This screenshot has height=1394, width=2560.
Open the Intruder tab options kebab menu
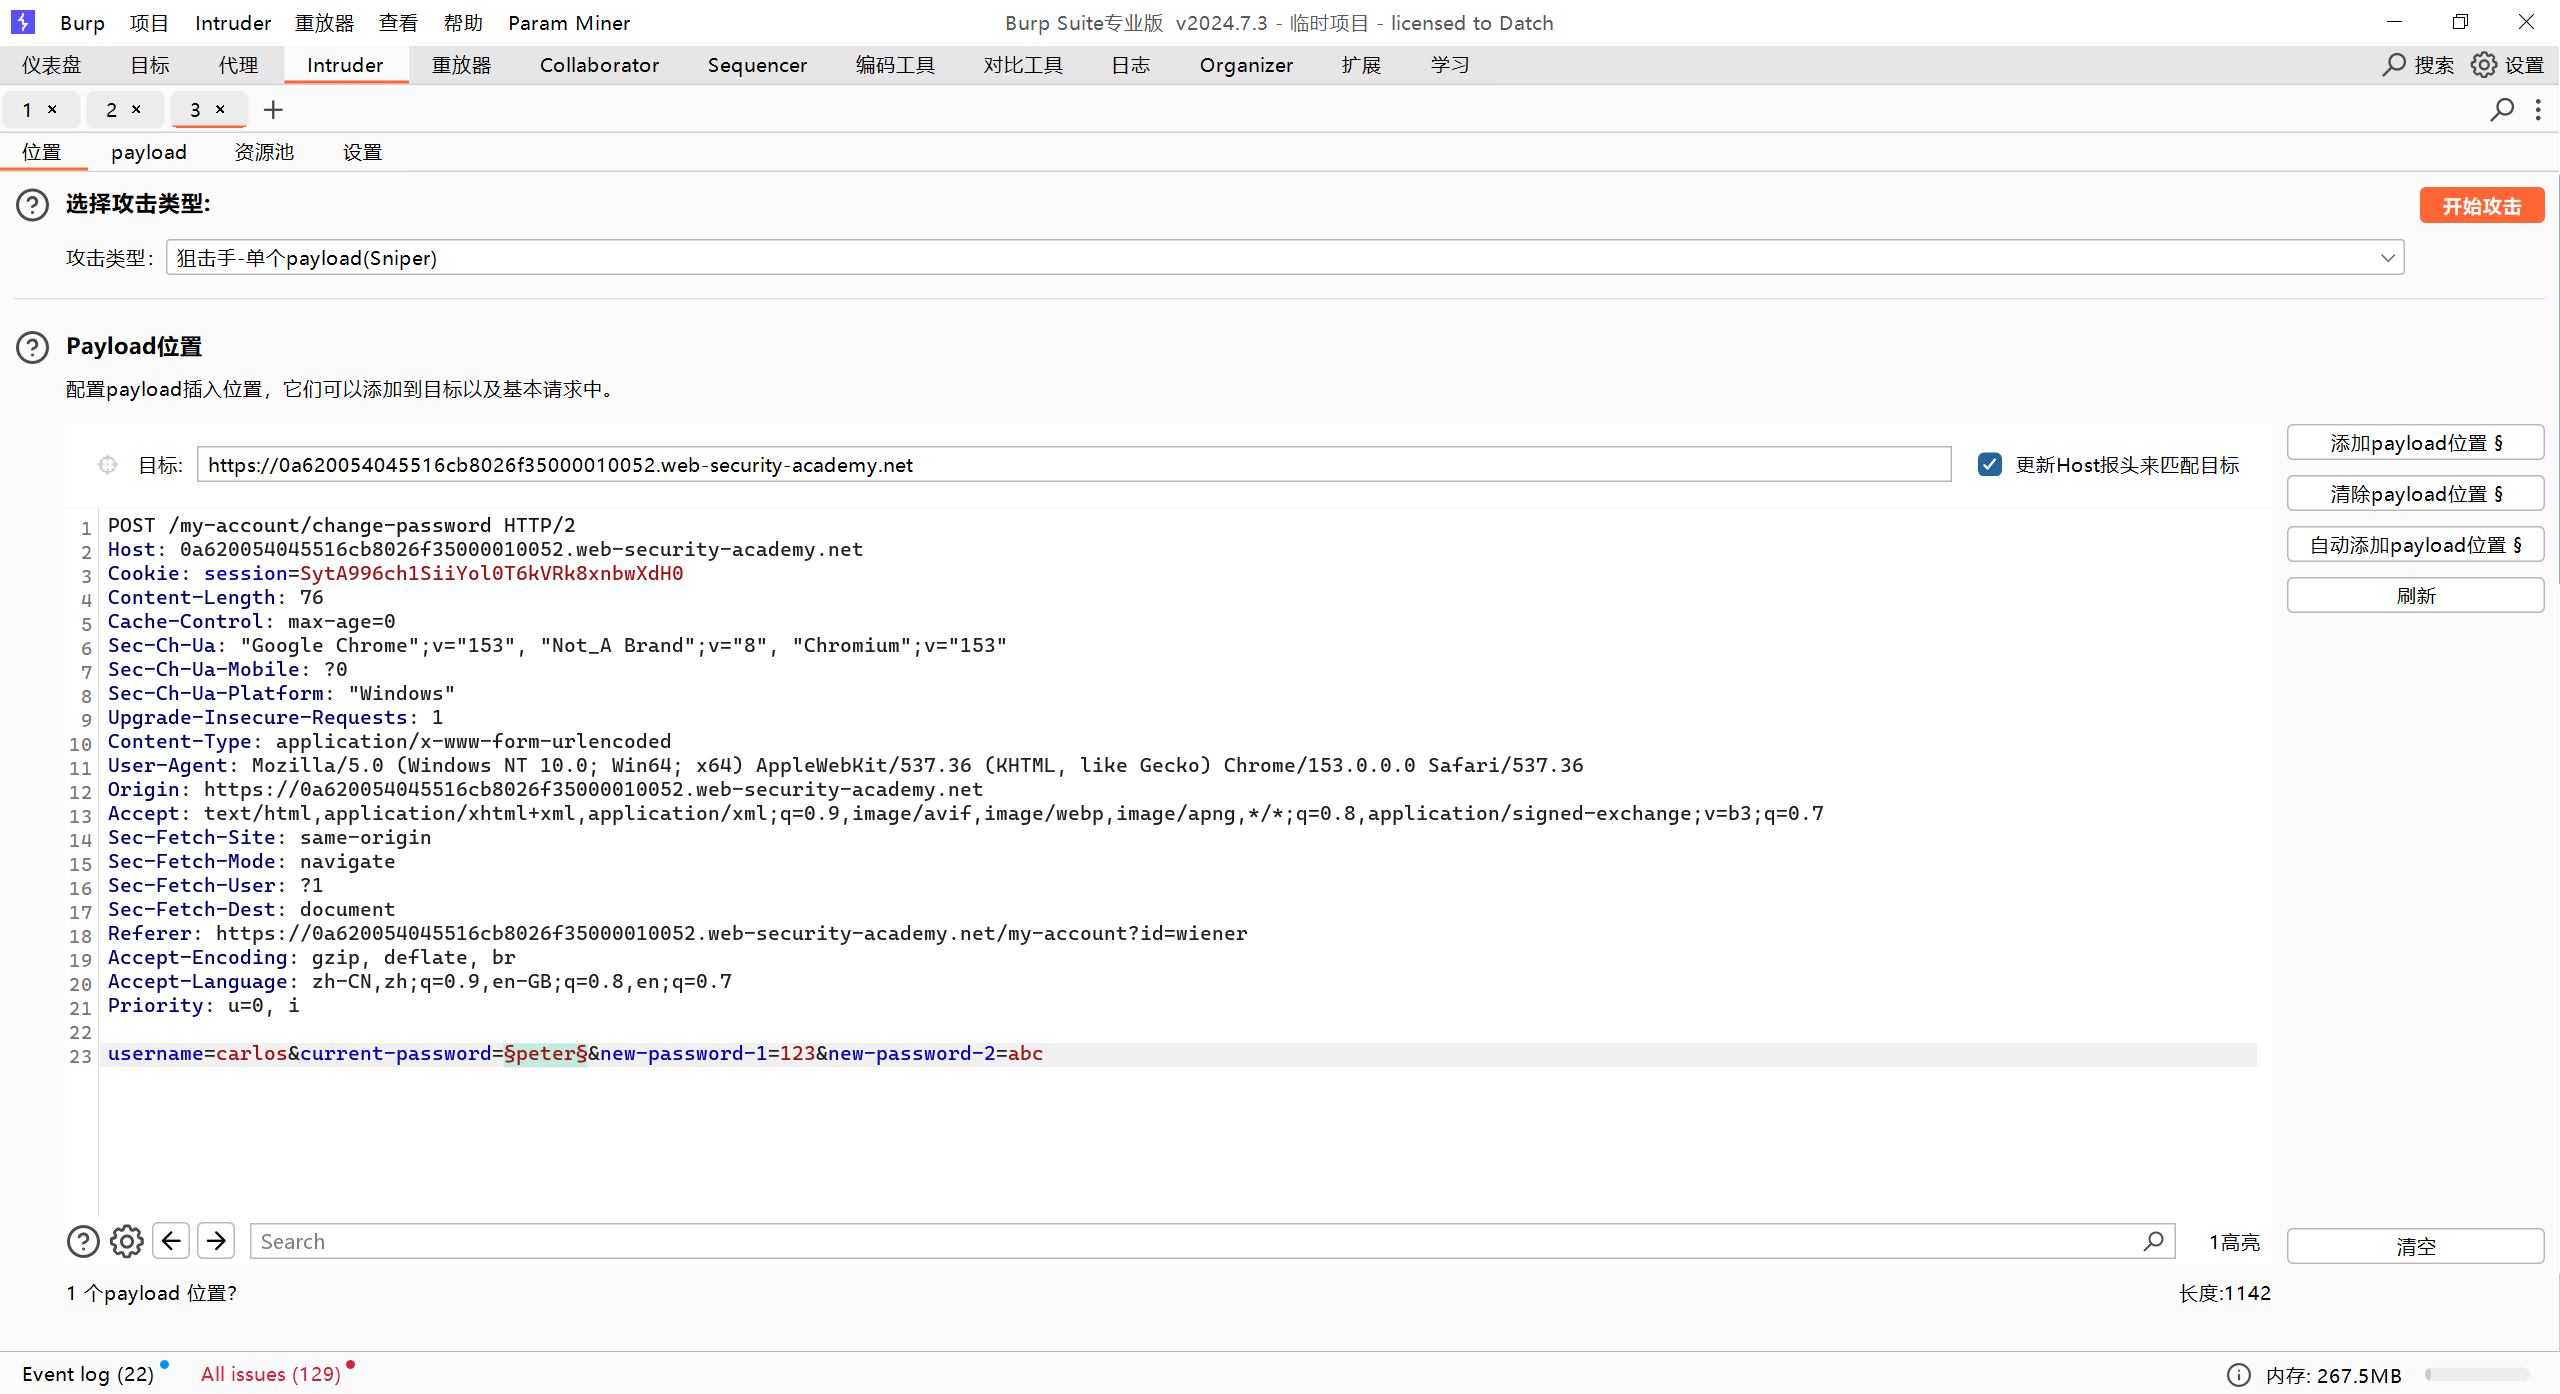coord(2538,110)
